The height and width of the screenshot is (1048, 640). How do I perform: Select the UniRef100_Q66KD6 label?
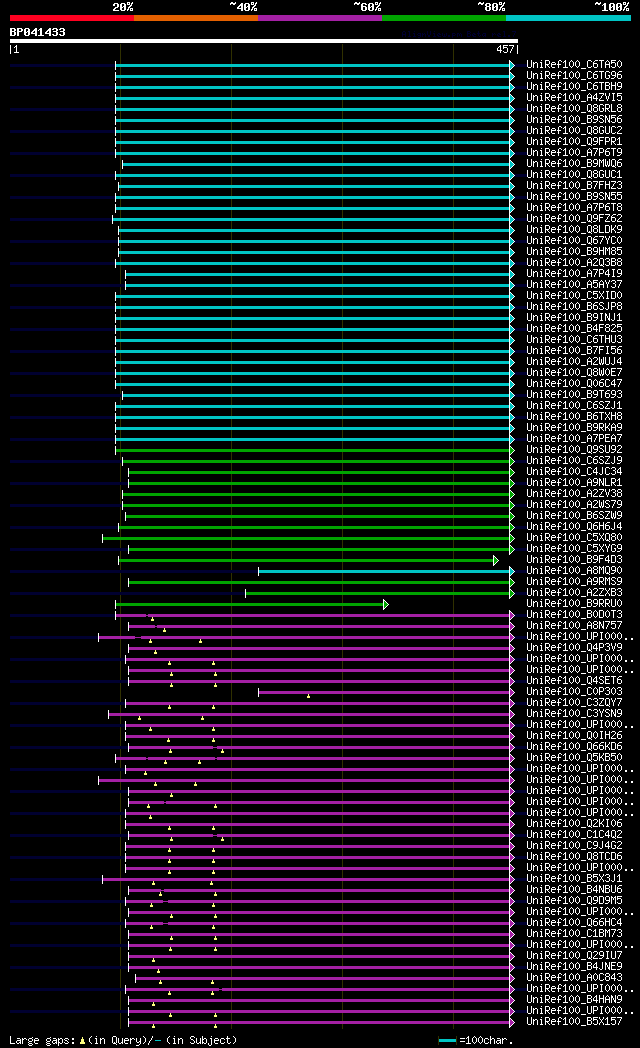coord(574,746)
